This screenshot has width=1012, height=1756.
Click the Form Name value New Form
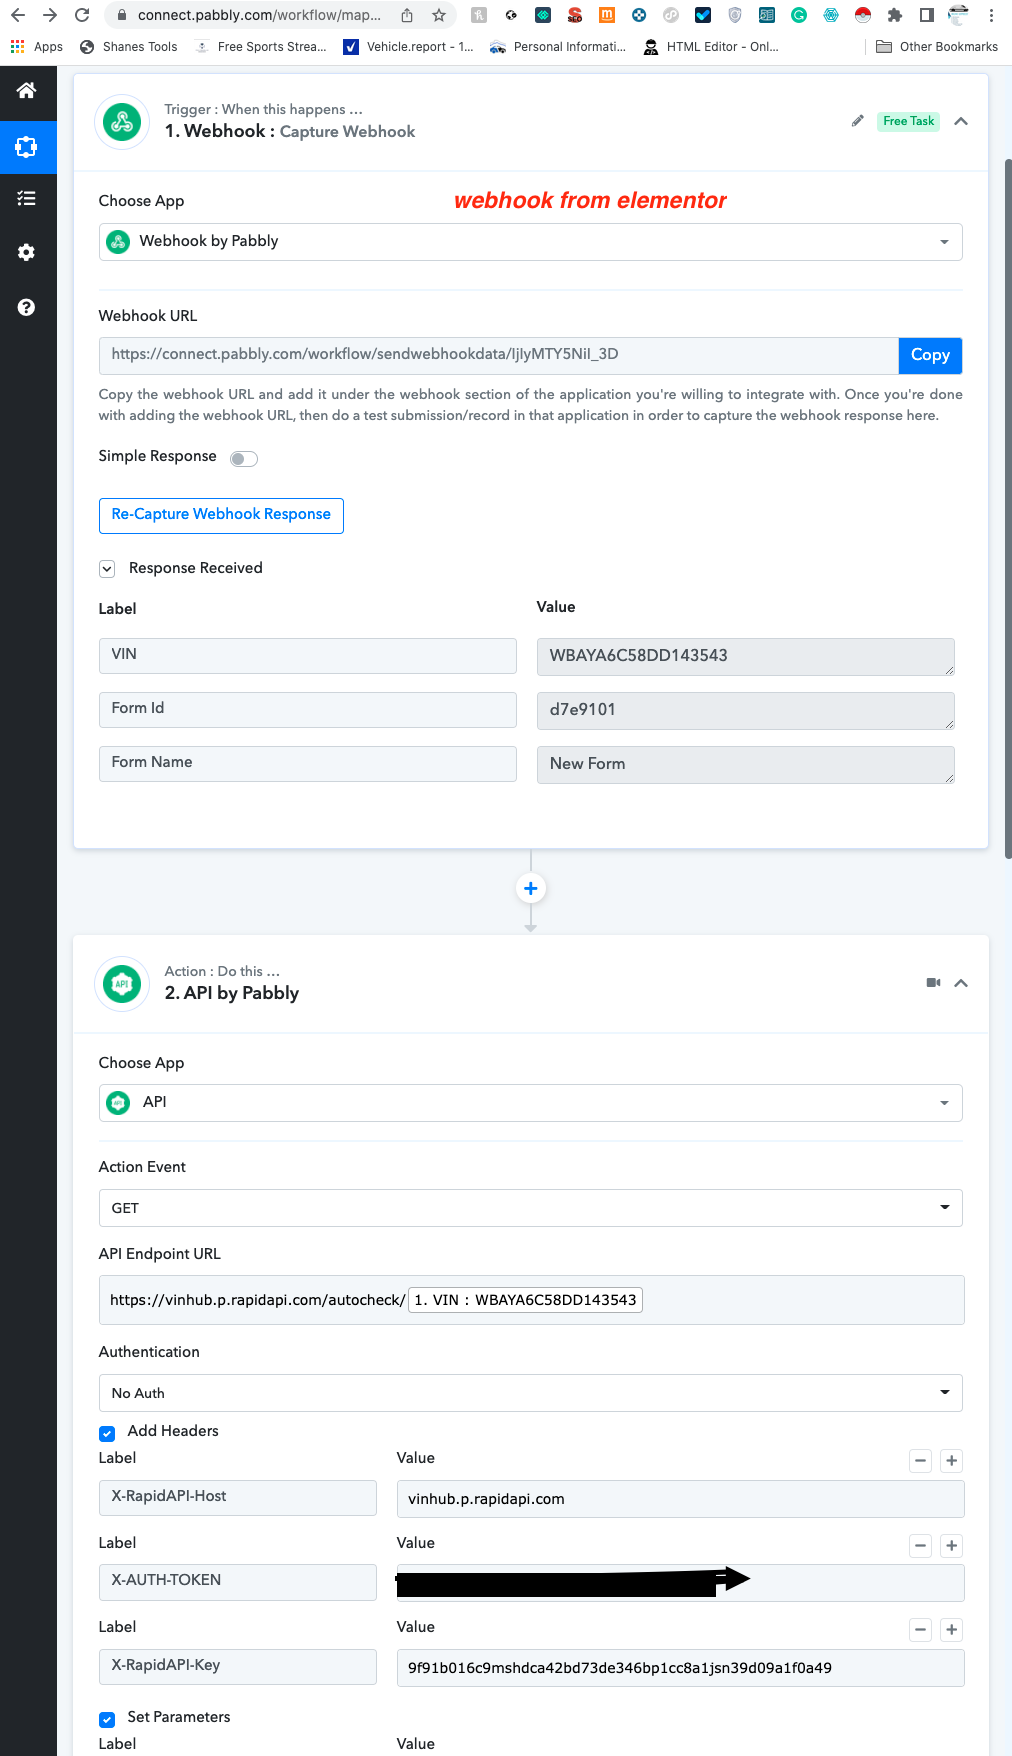pos(746,764)
